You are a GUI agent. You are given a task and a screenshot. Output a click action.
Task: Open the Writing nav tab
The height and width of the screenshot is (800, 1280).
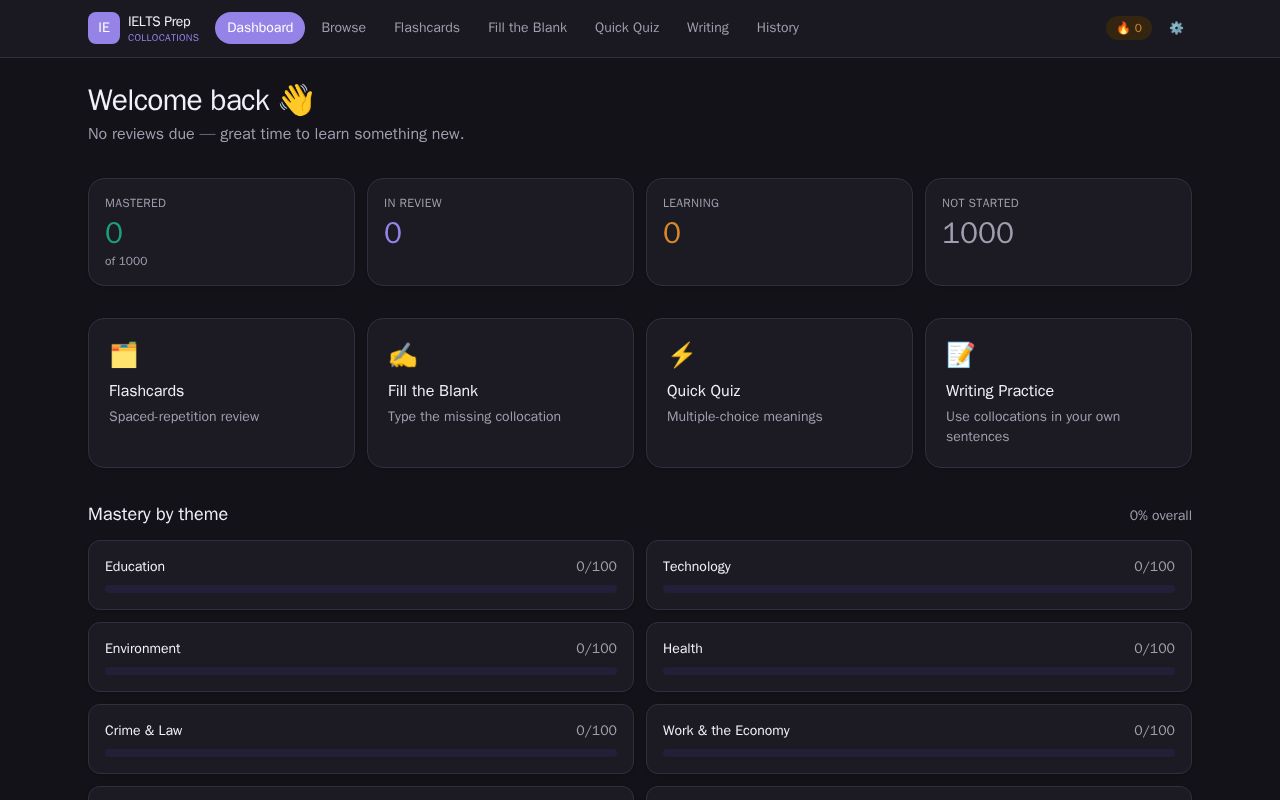tap(708, 28)
